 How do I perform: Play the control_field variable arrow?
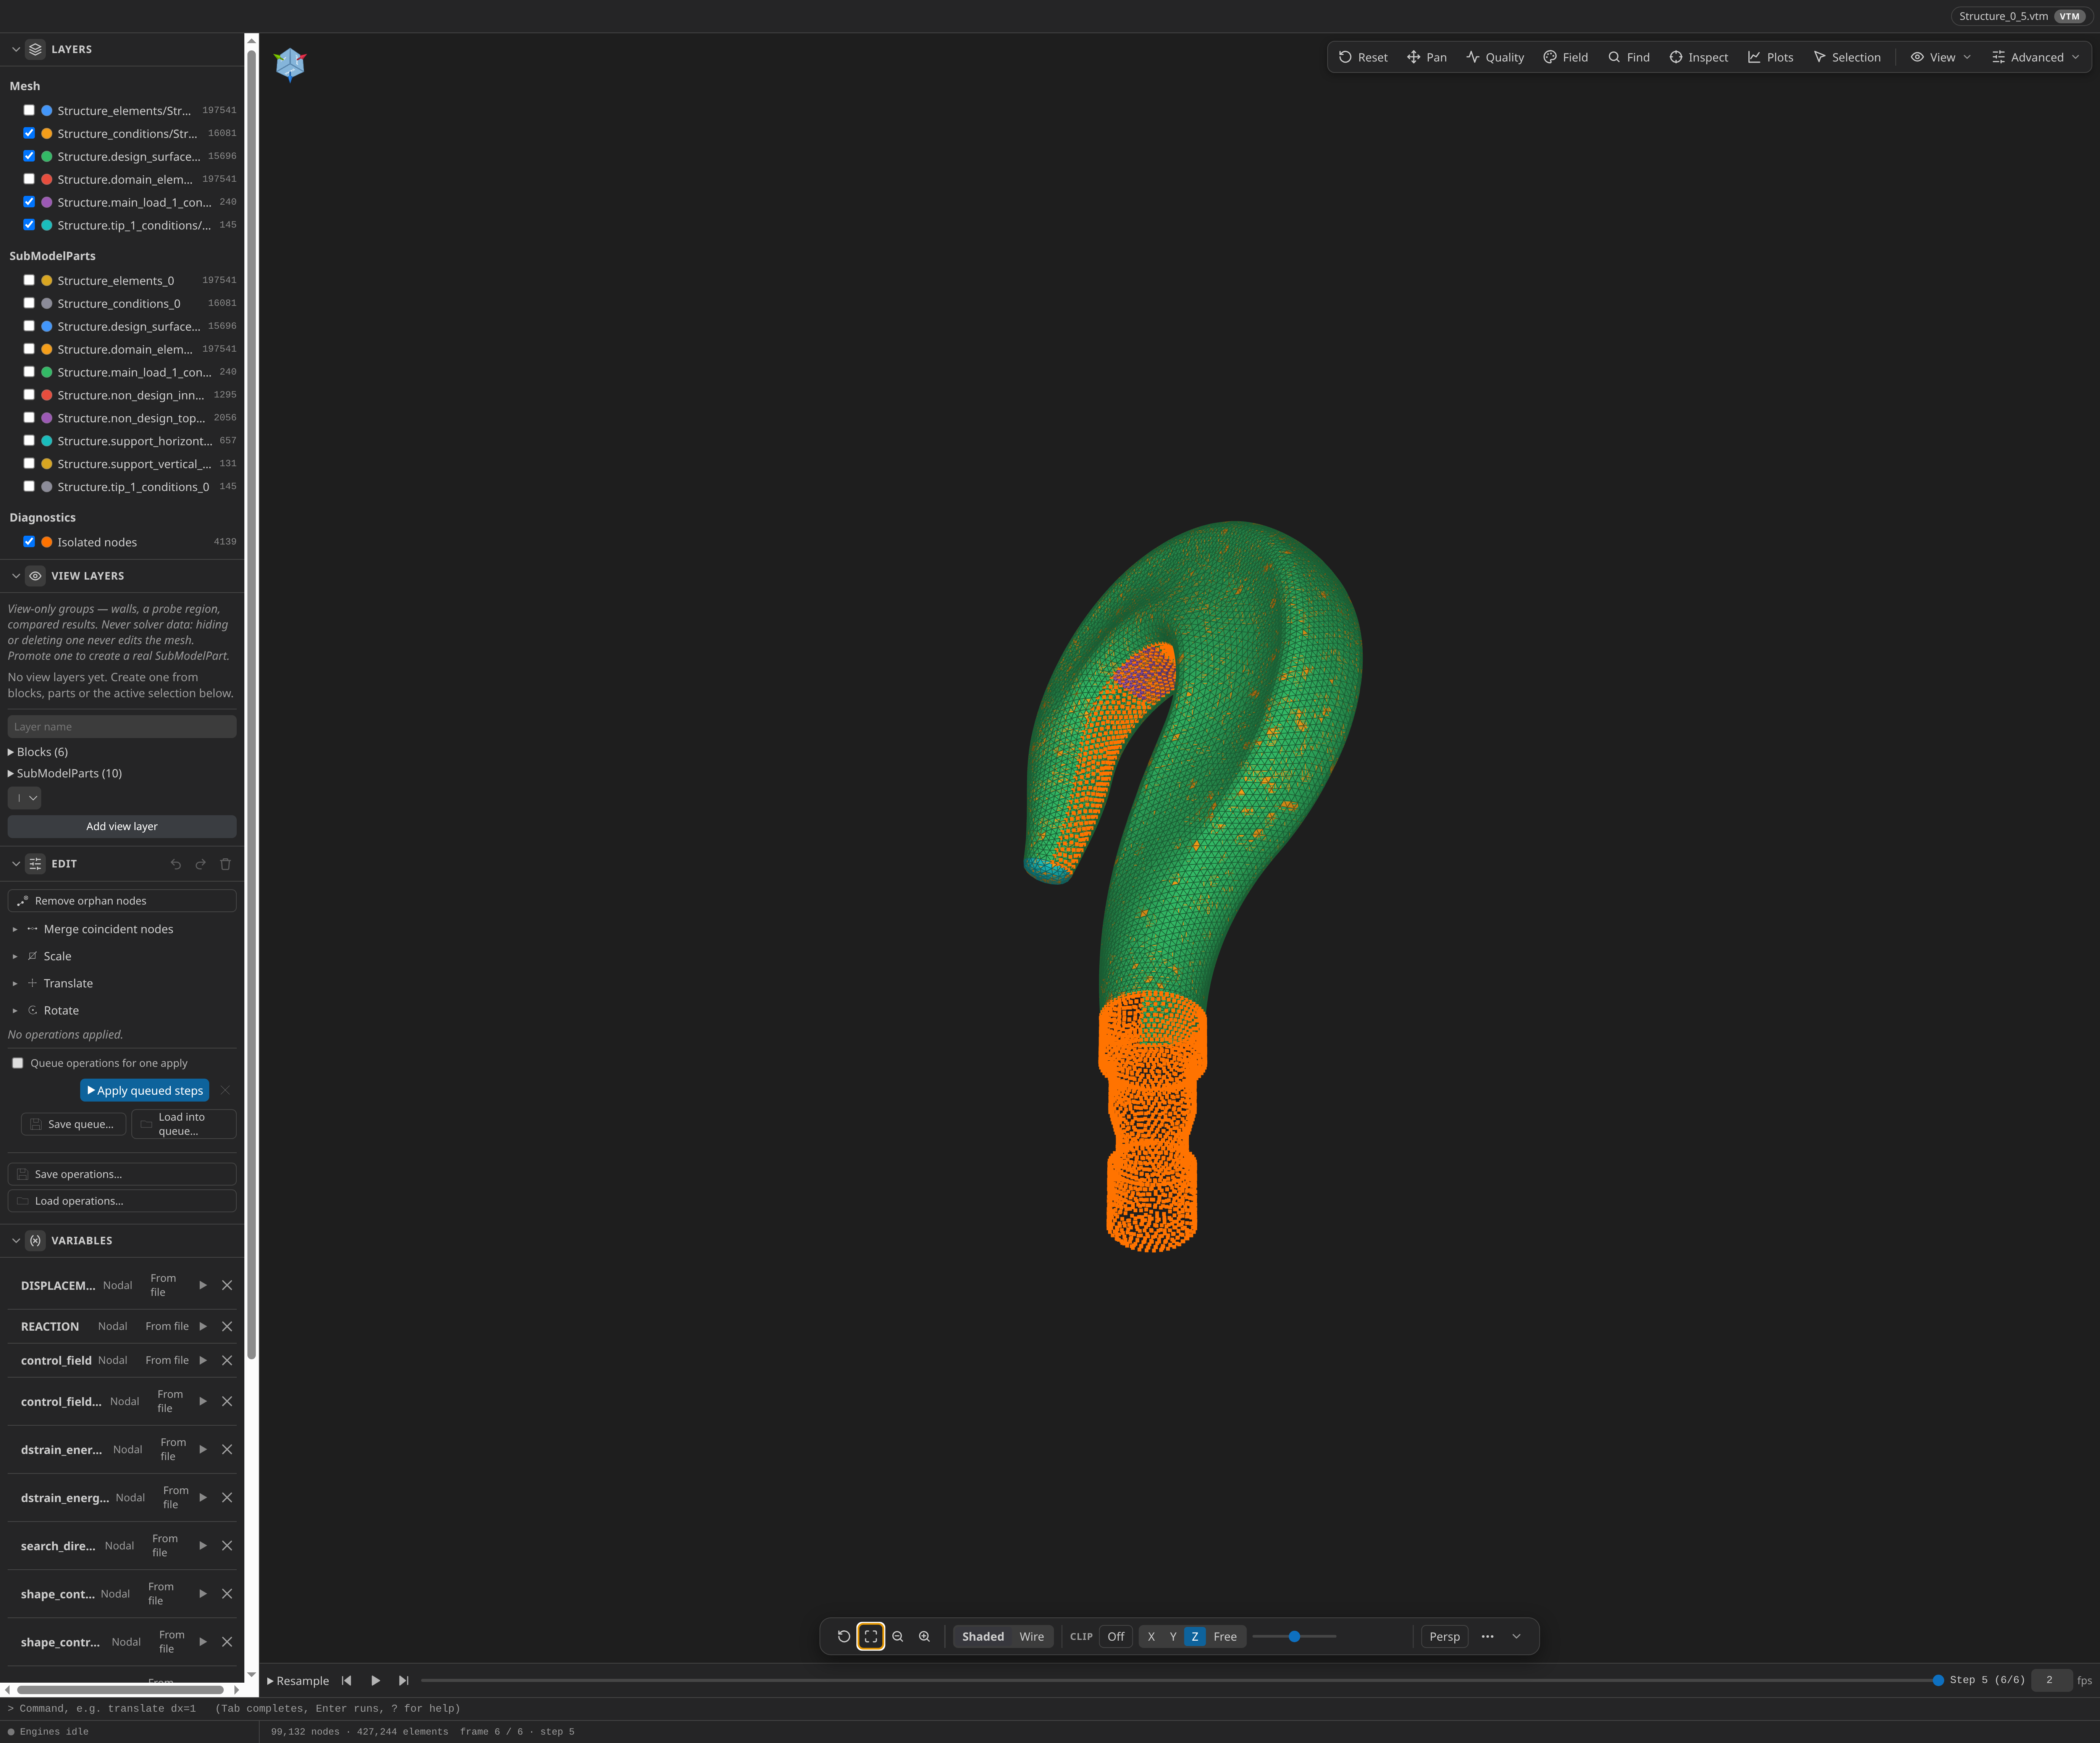(x=203, y=1360)
